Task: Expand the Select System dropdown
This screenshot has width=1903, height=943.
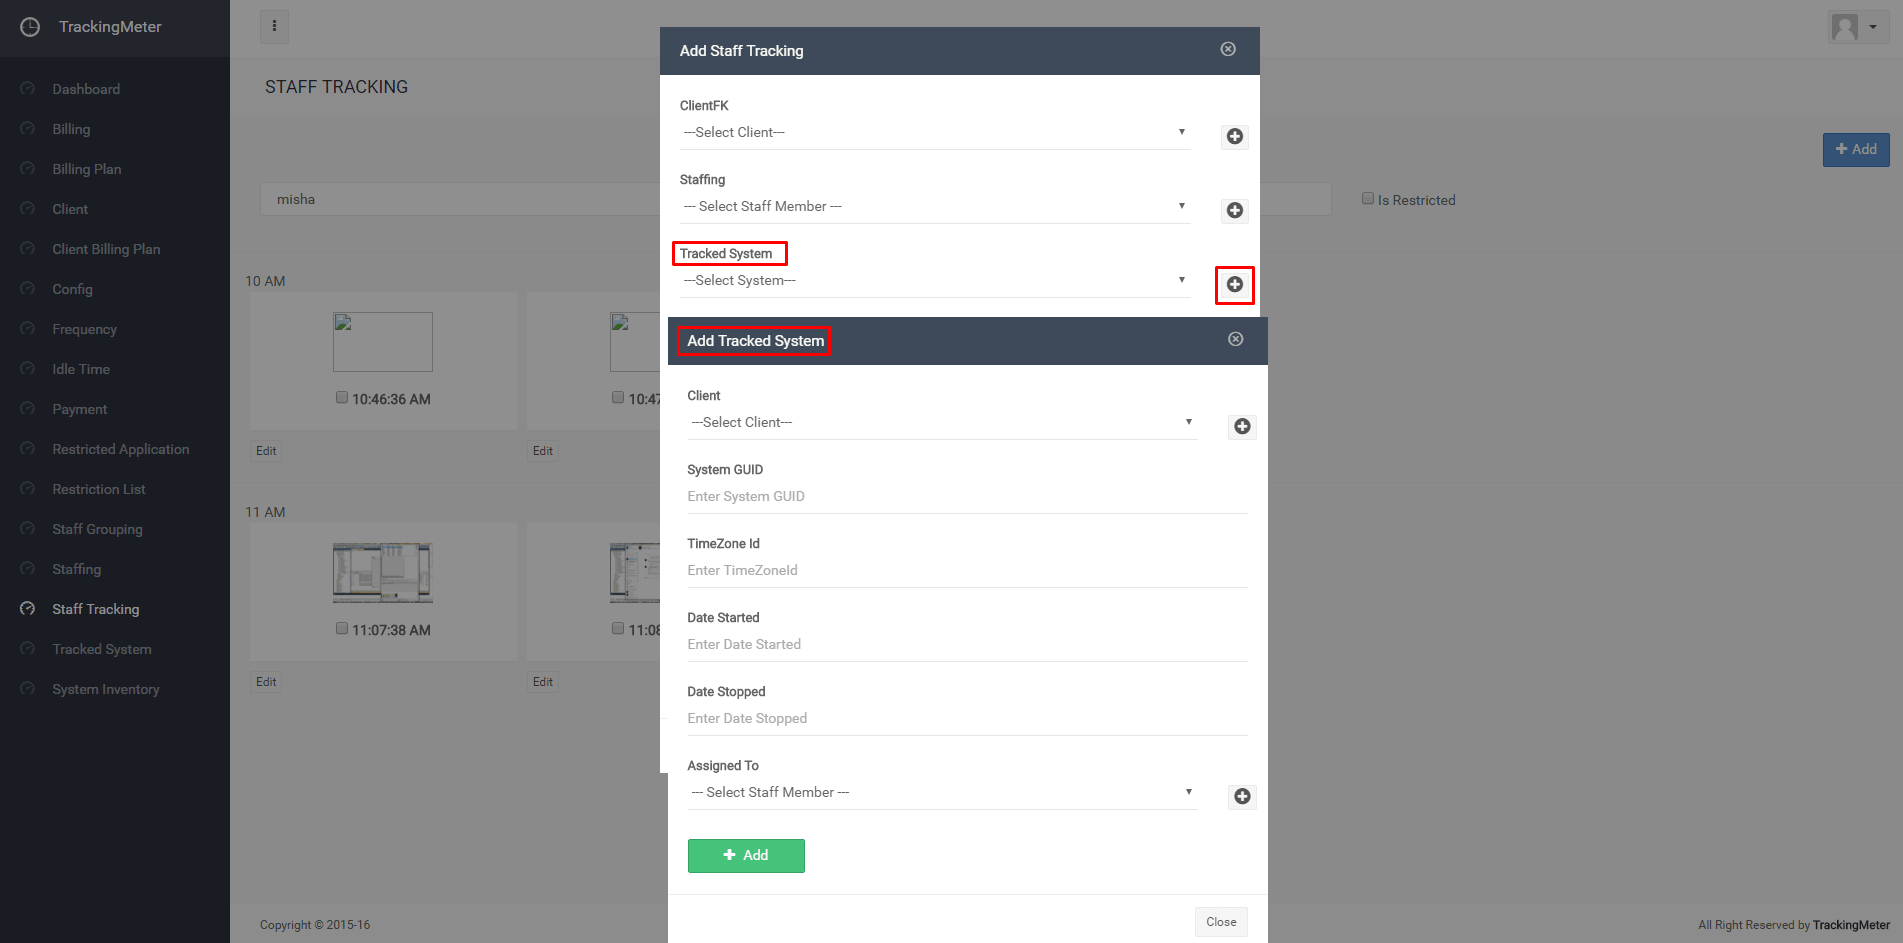Action: click(934, 281)
